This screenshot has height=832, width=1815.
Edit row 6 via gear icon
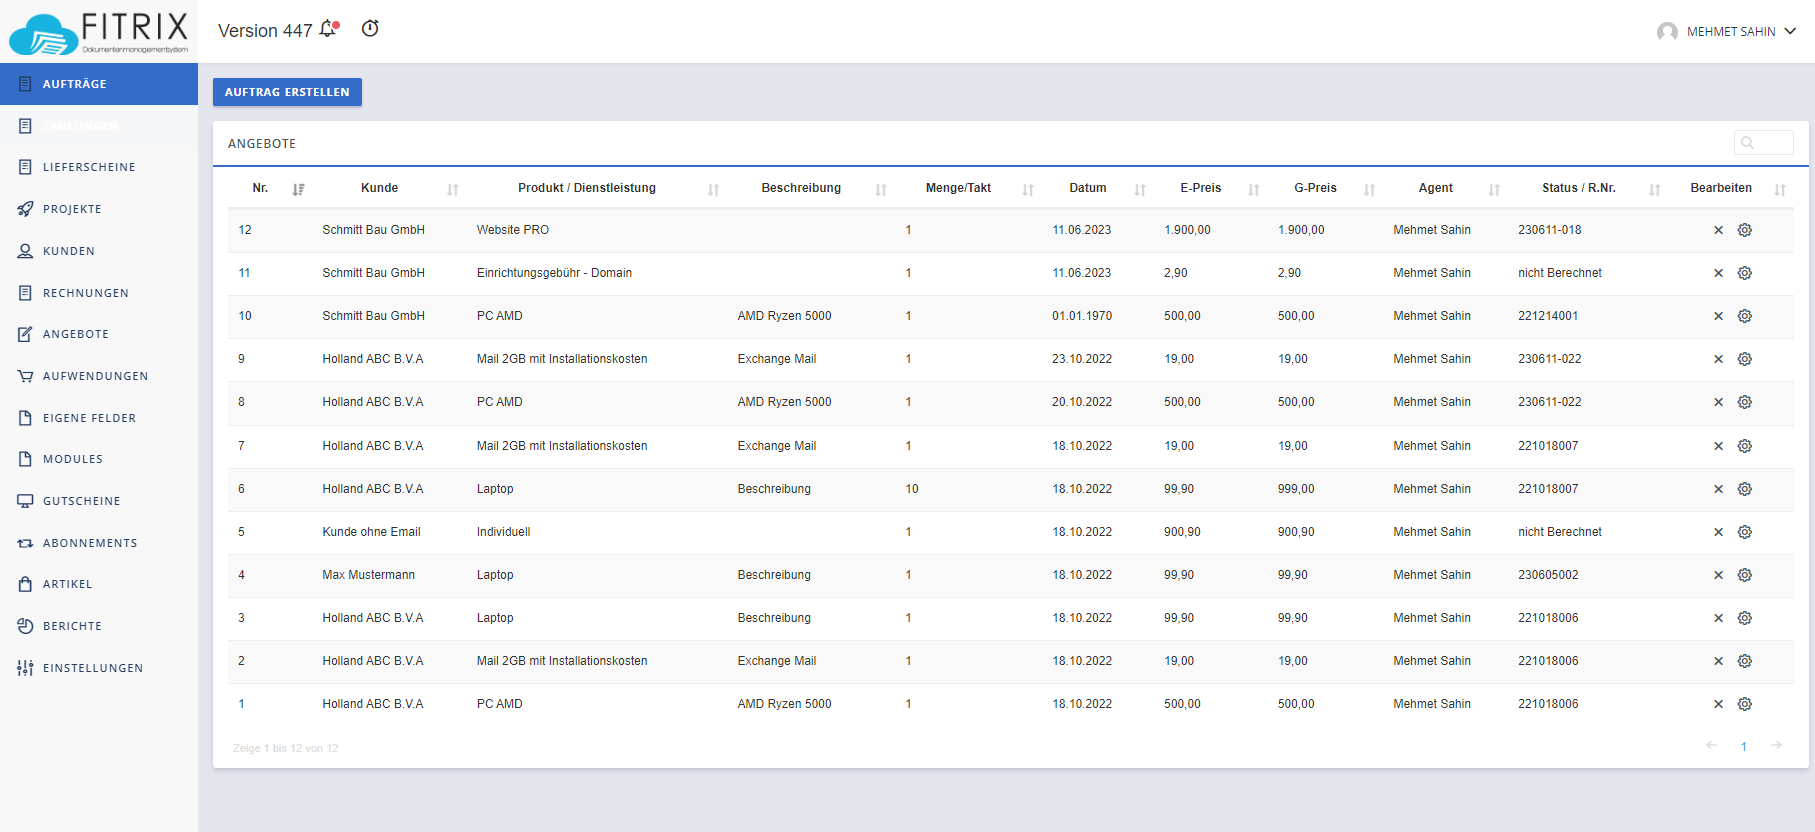click(1745, 489)
